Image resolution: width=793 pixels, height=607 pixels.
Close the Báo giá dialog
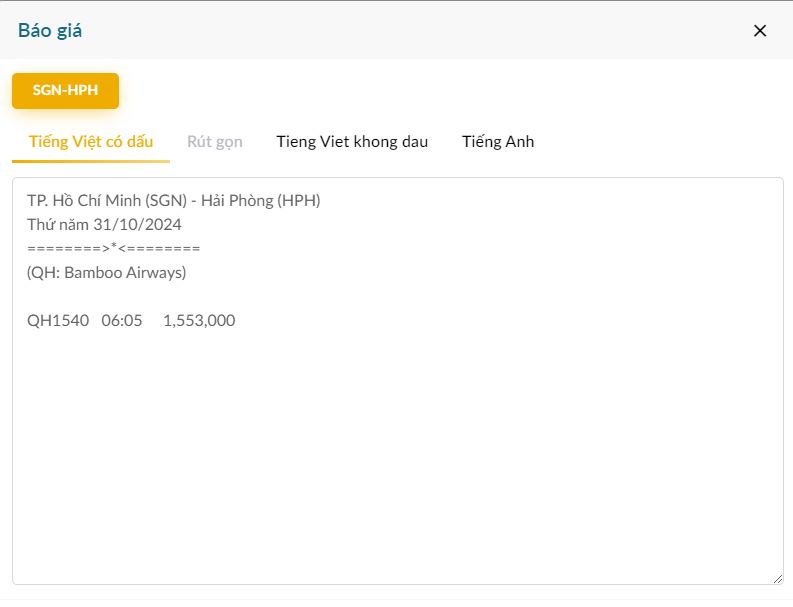760,30
